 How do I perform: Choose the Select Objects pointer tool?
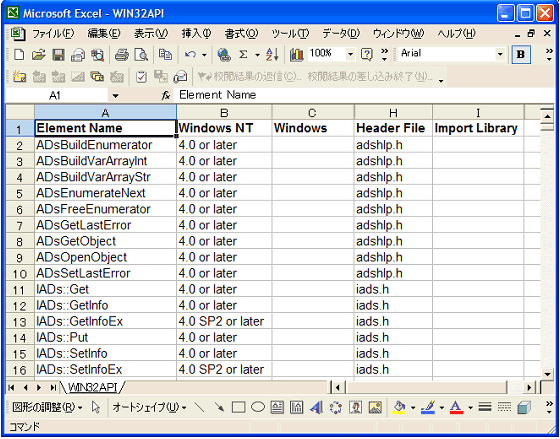(x=96, y=407)
